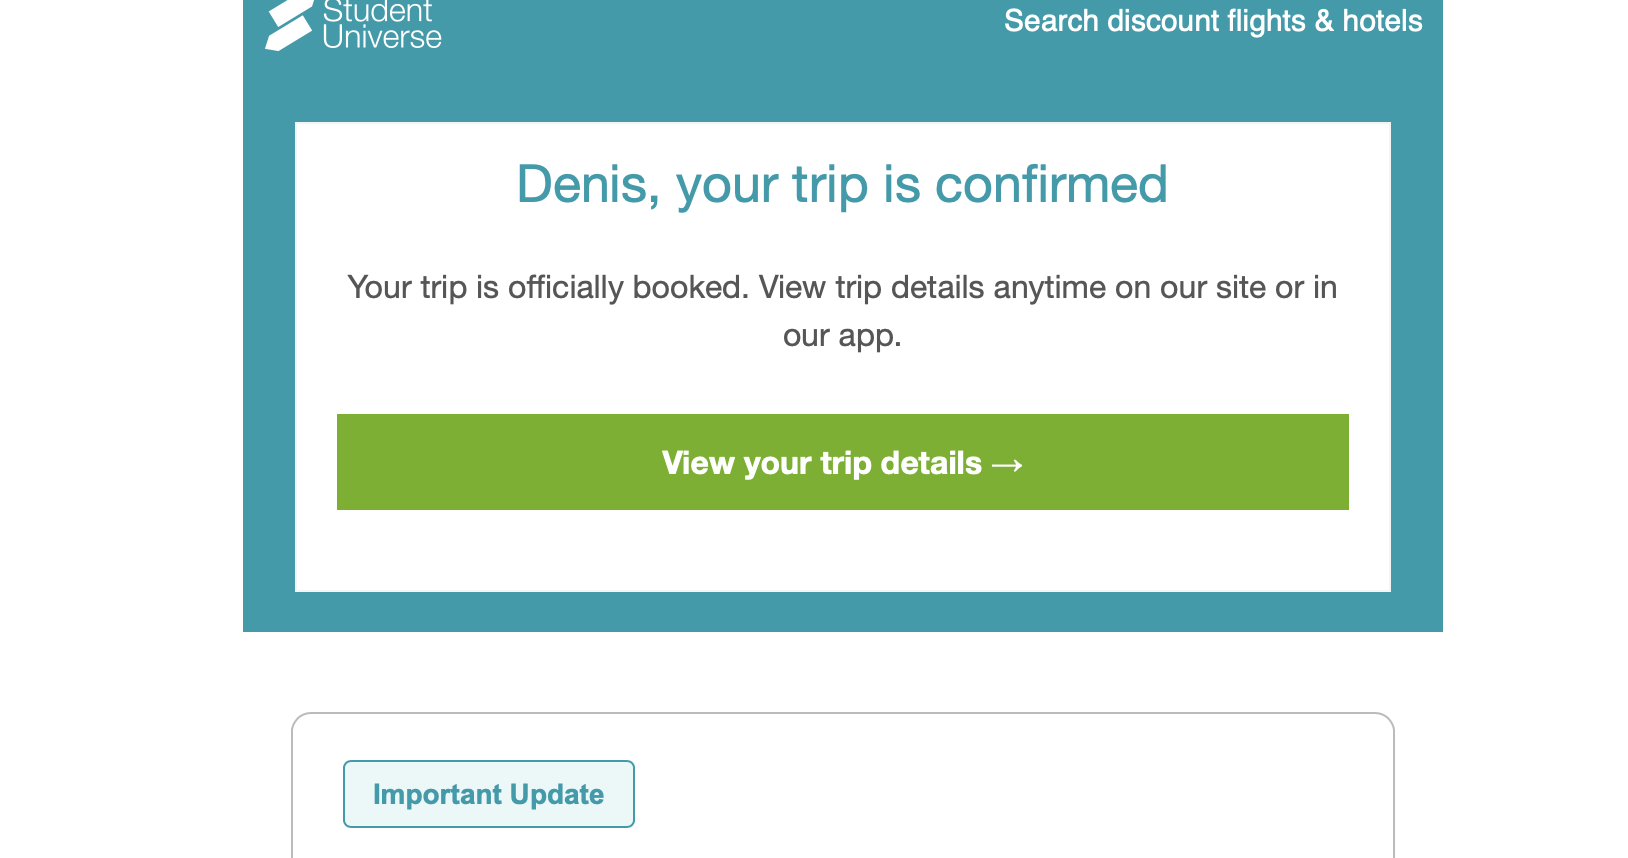
Task: Click the StudentUniverse striped logo icon
Action: coord(288,24)
